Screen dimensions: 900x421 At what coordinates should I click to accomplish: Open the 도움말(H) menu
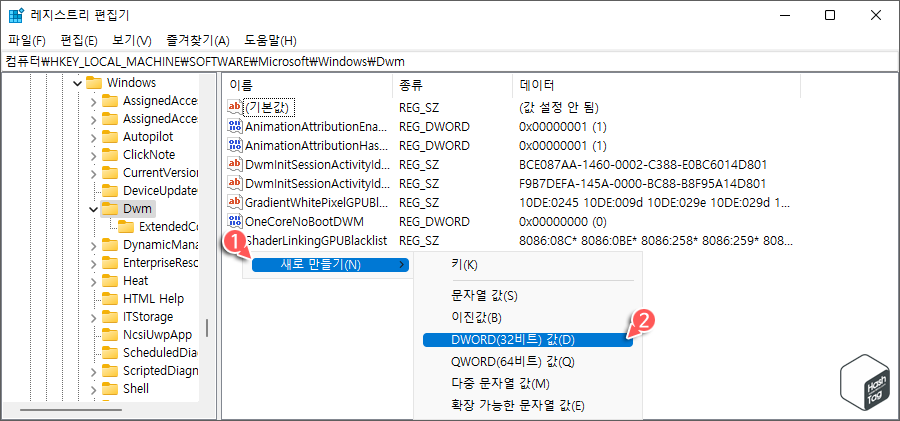pos(270,41)
